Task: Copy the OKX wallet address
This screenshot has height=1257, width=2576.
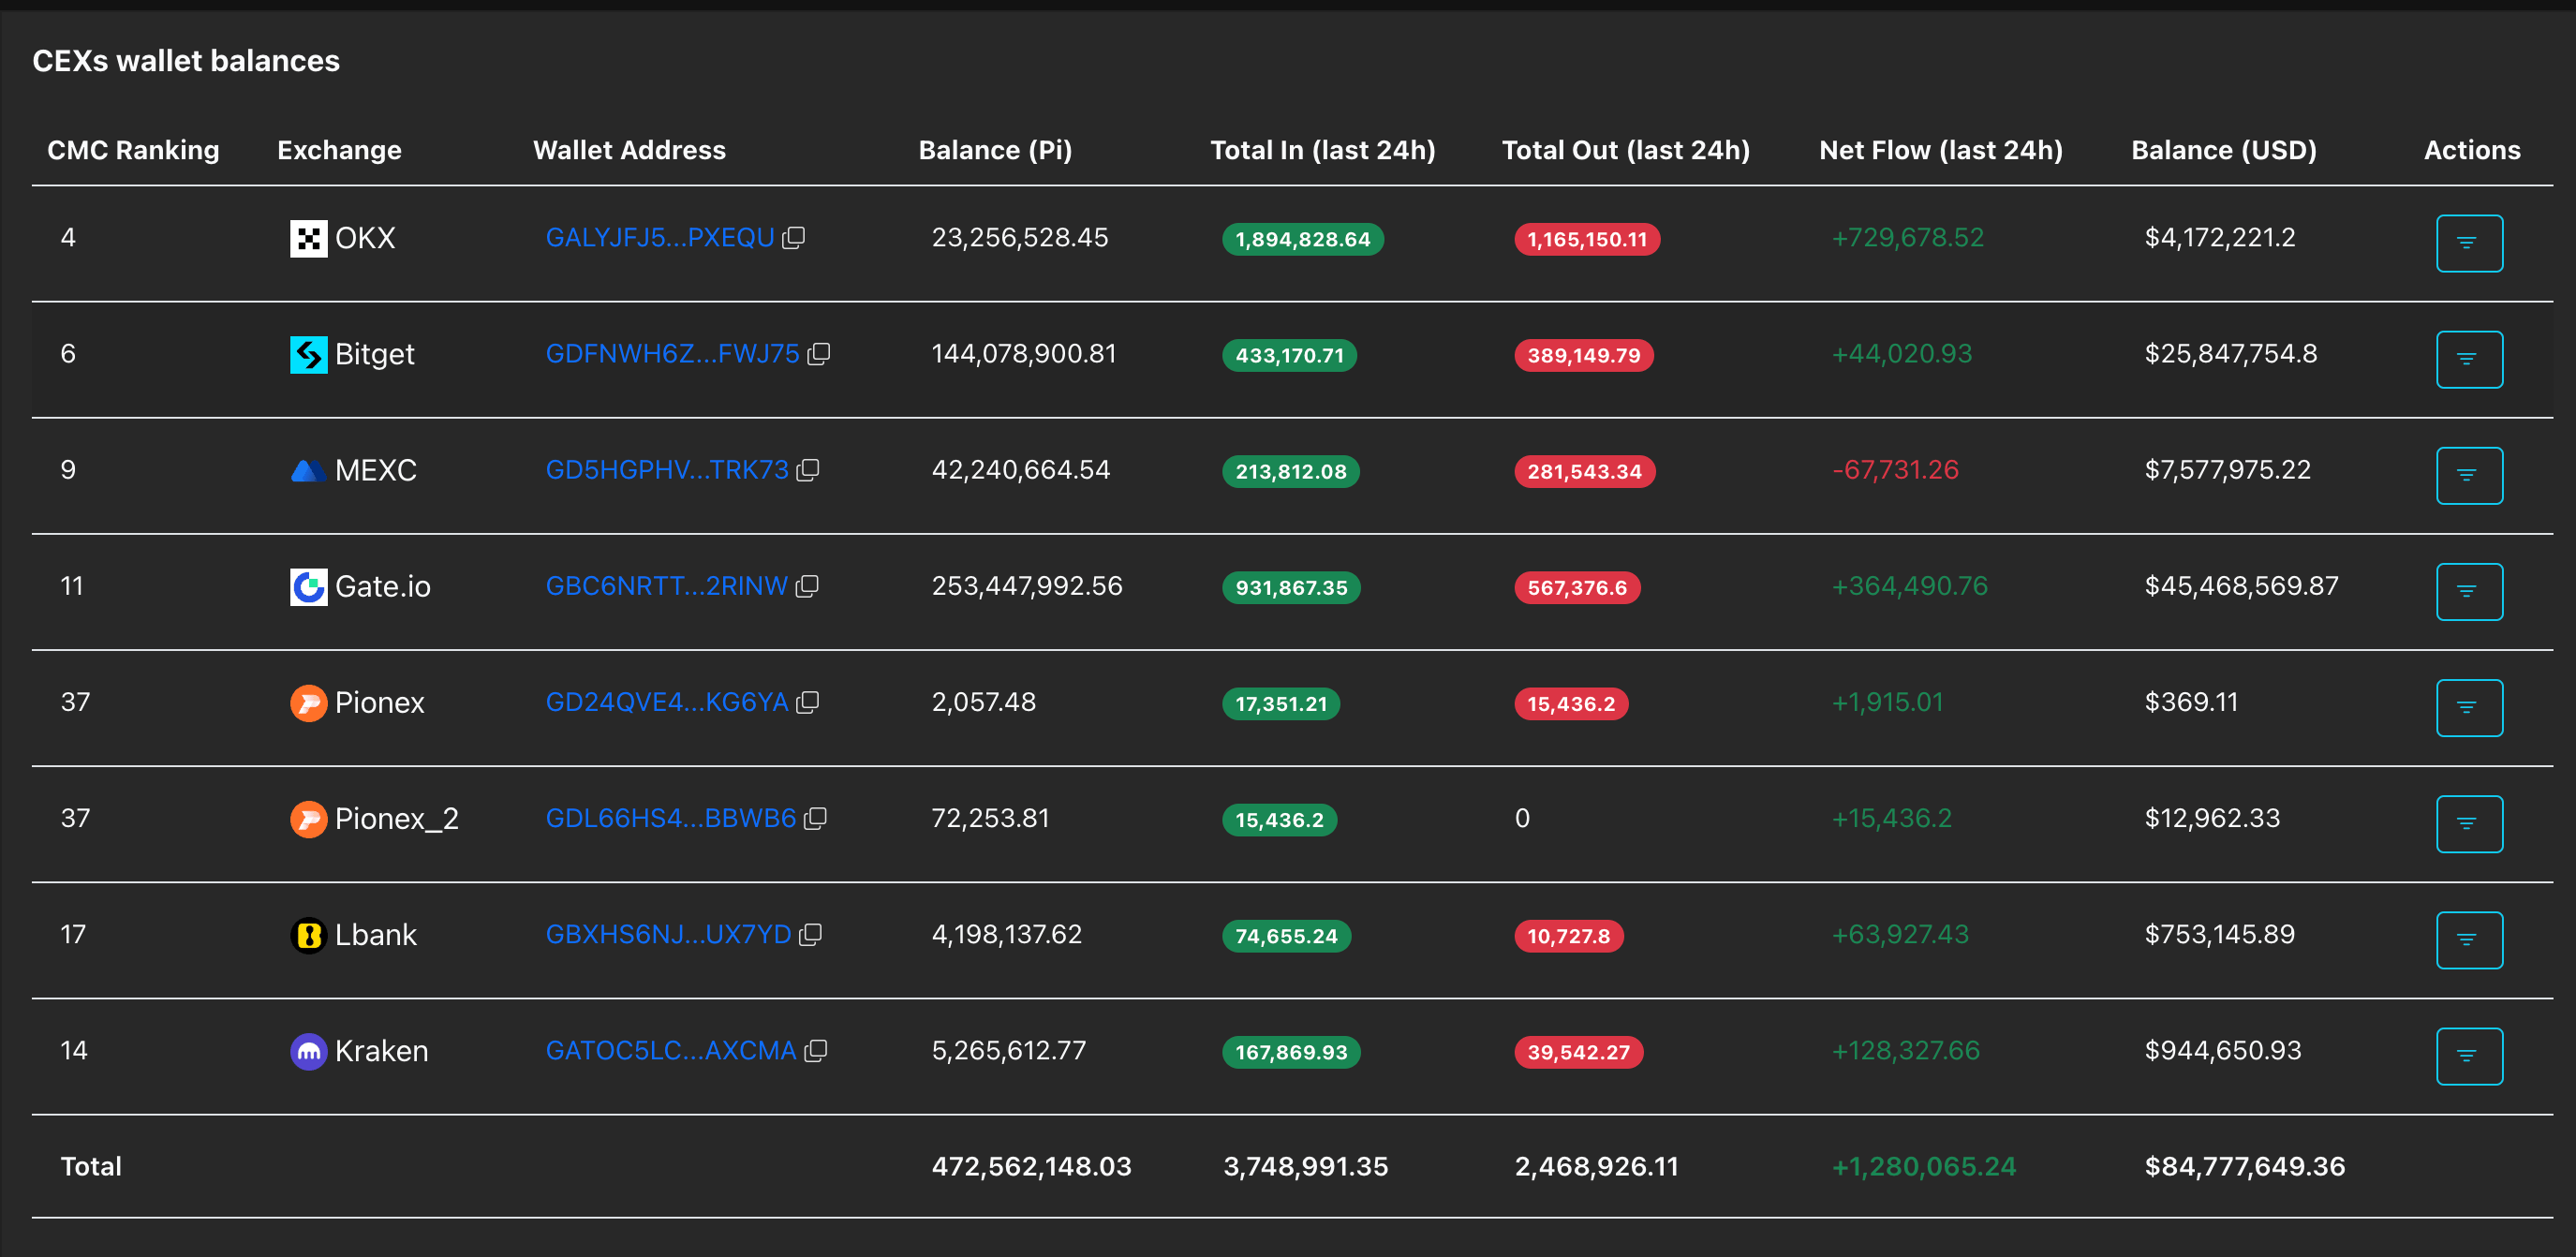Action: [793, 238]
